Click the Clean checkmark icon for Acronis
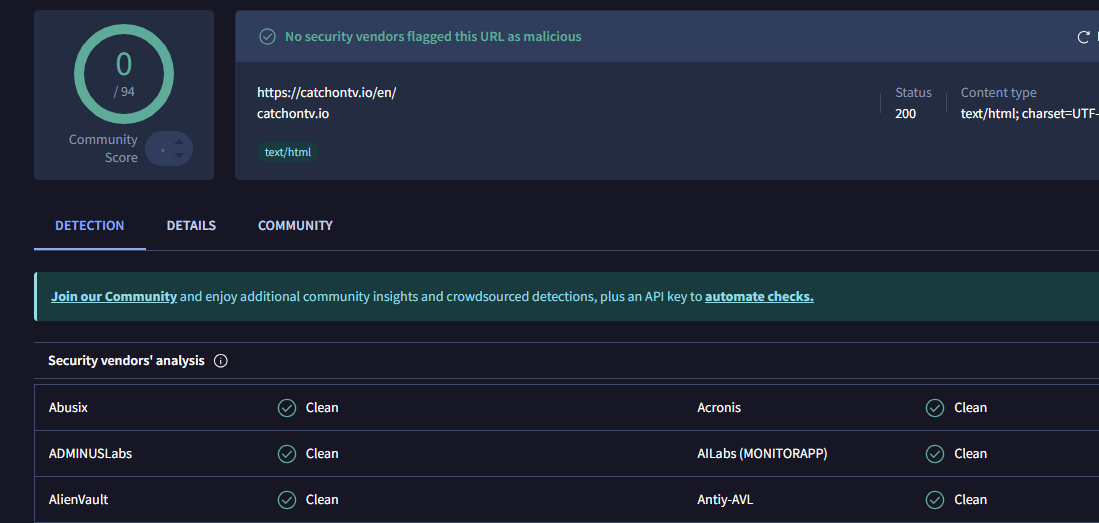 pos(935,408)
